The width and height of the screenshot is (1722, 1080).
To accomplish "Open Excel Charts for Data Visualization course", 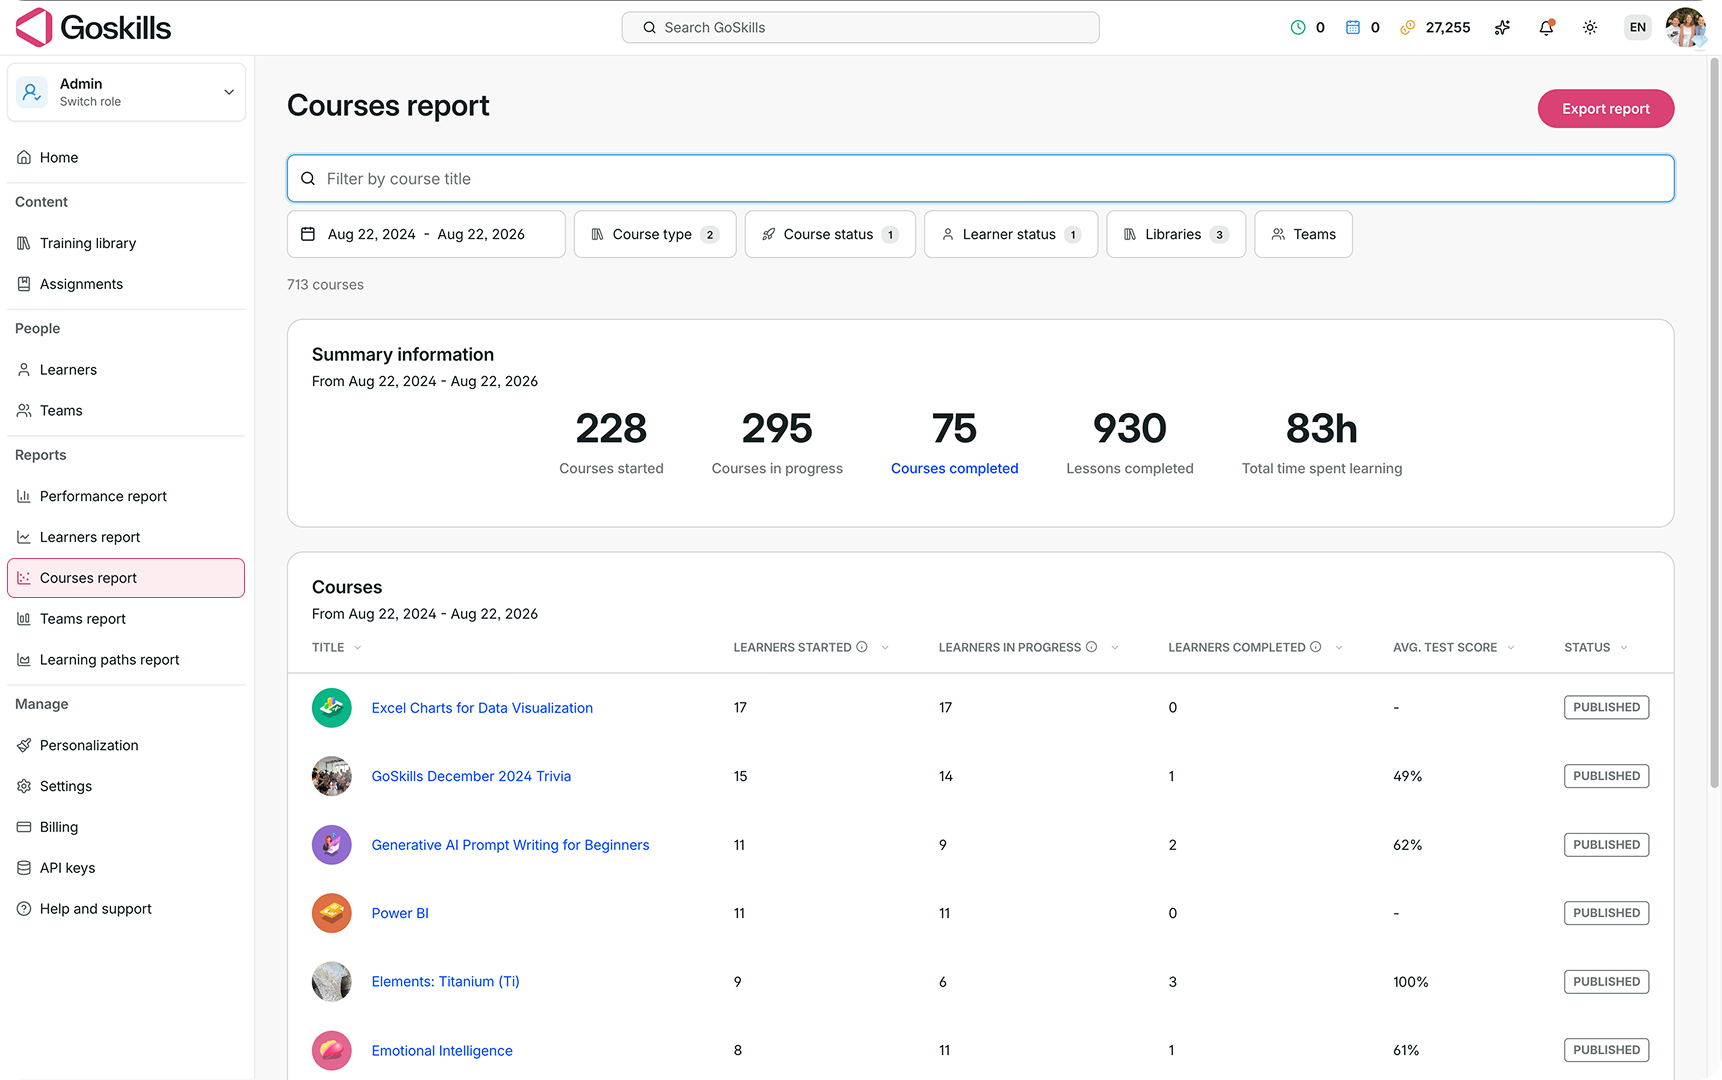I will (482, 708).
